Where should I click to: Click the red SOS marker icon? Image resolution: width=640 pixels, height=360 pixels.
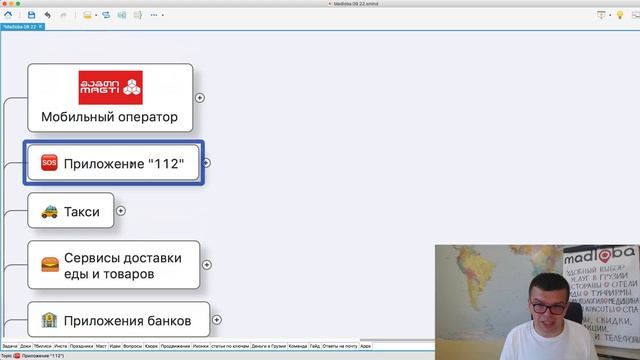[49, 163]
